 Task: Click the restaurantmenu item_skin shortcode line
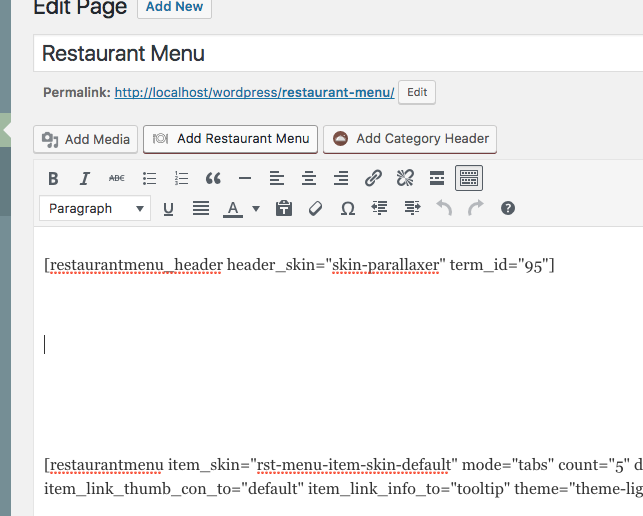(343, 465)
